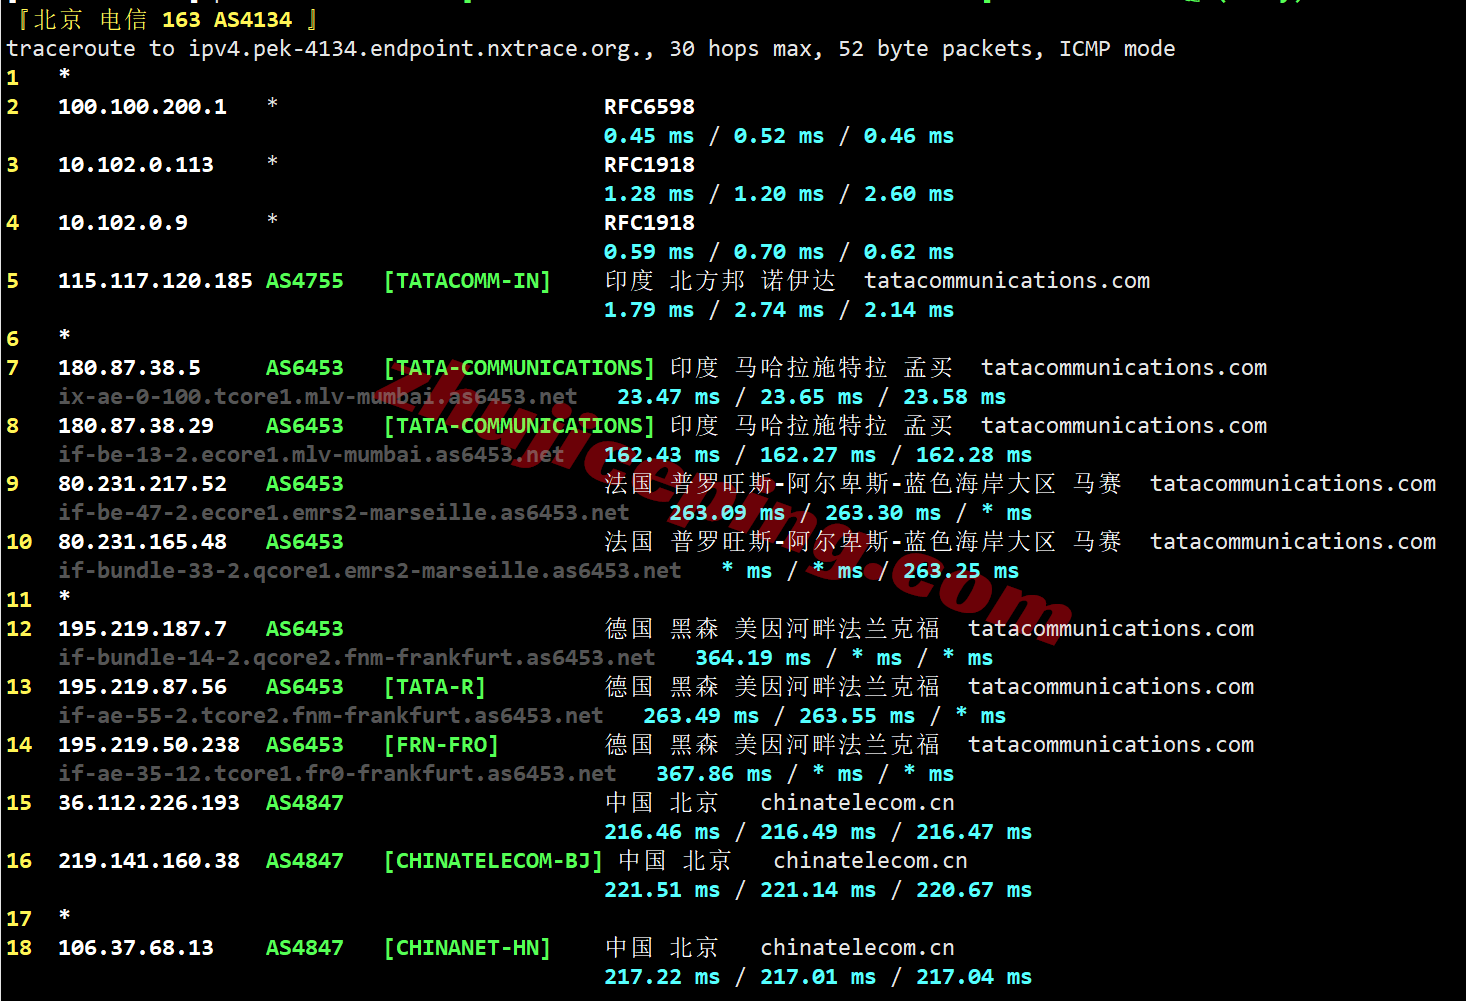The width and height of the screenshot is (1466, 1001).
Task: Click IP address 100.100.200.1
Action: [142, 107]
